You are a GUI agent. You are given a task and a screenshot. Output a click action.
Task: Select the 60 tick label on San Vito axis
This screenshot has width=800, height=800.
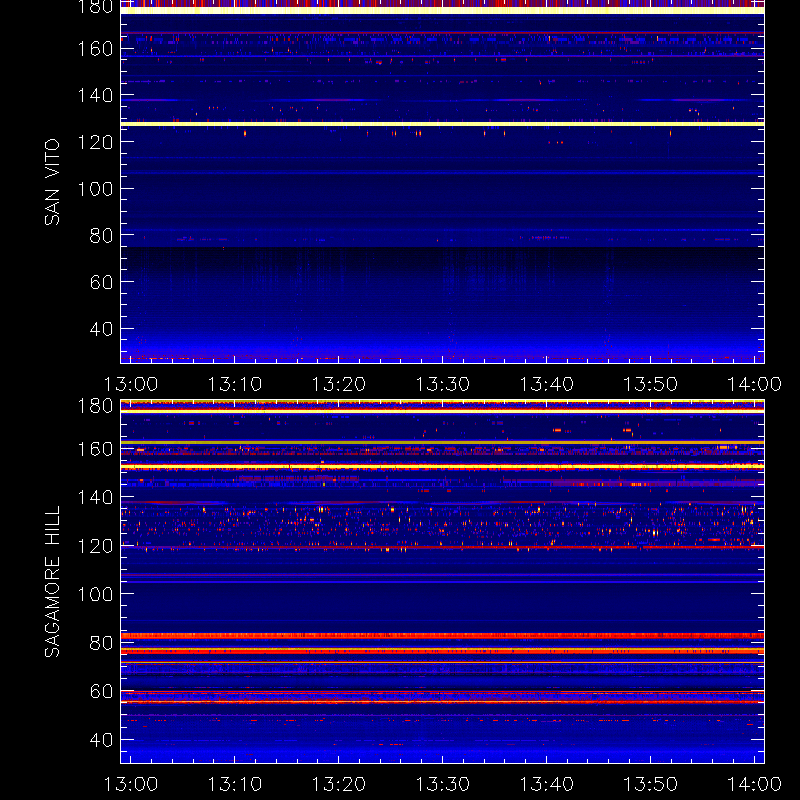tap(101, 282)
